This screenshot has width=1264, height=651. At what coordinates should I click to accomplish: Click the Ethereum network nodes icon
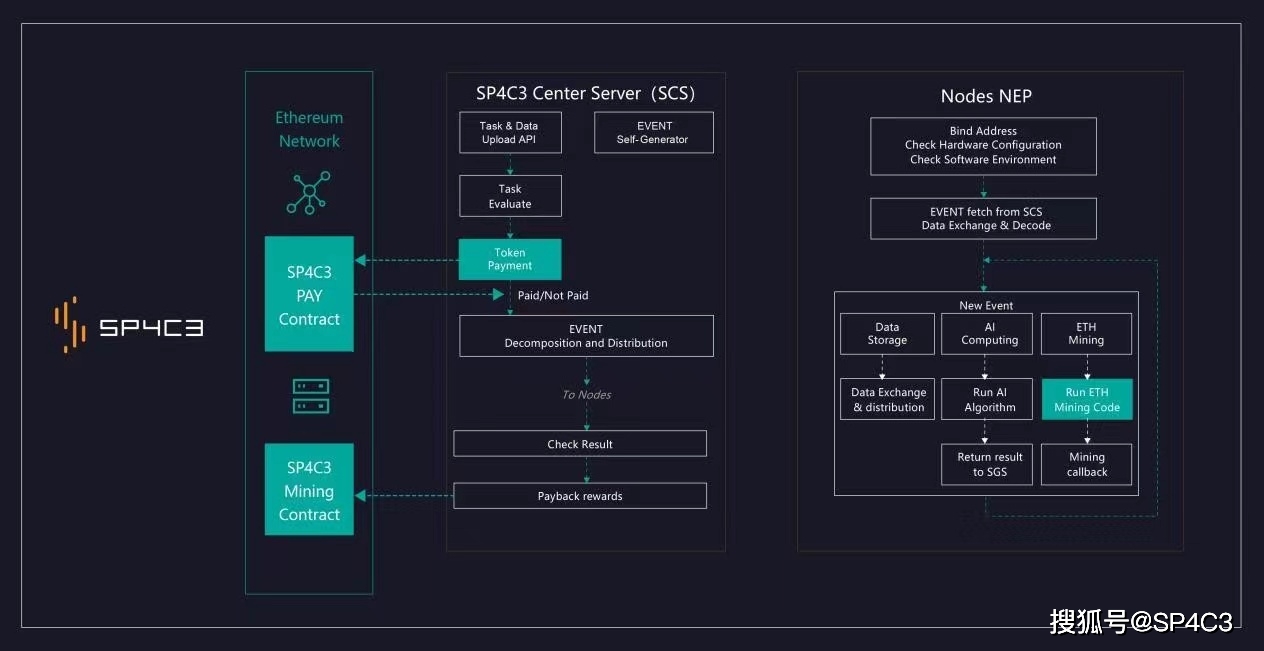coord(308,193)
